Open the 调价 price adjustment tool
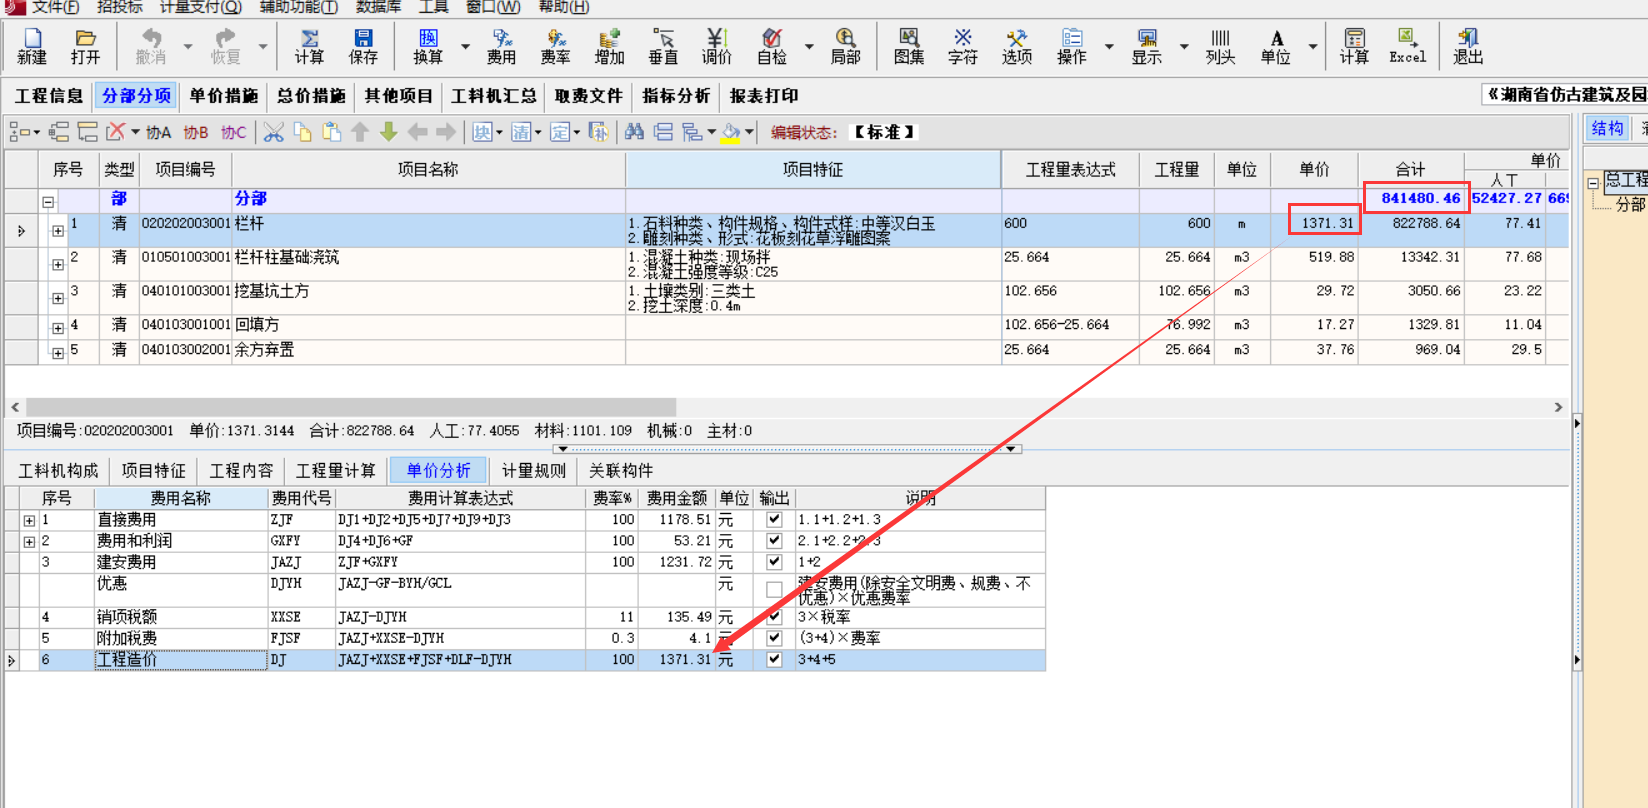The height and width of the screenshot is (808, 1648). click(x=717, y=47)
